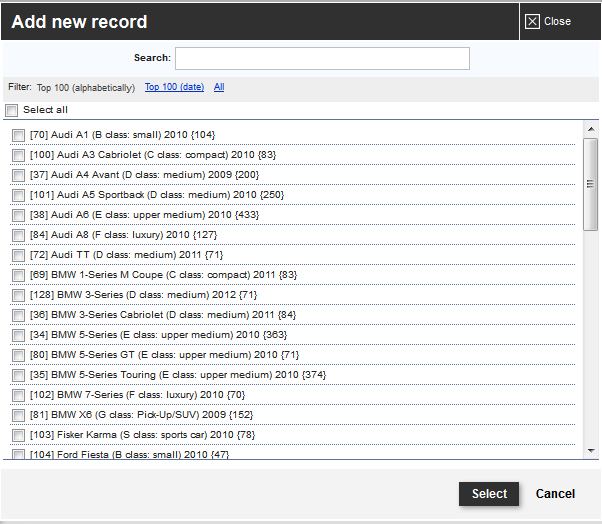Click the '[104] Ford Fiesta' row text

129,454
